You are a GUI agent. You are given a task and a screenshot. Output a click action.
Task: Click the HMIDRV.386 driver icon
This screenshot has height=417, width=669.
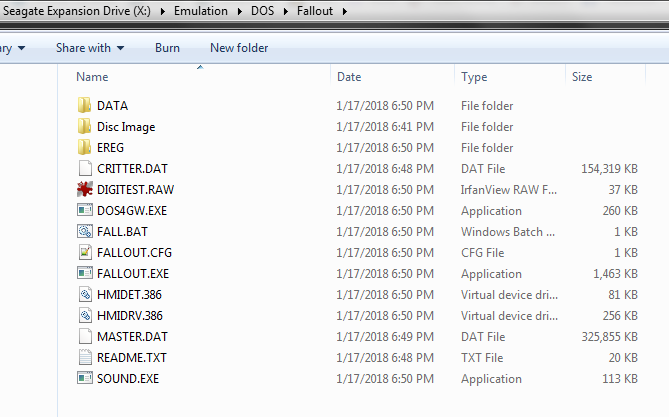tap(85, 315)
